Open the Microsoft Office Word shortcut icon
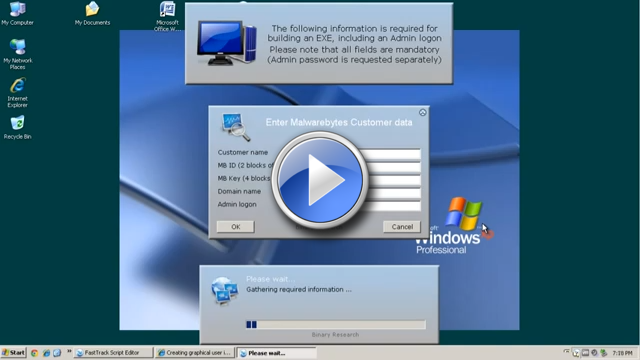This screenshot has width=640, height=360. [x=167, y=16]
